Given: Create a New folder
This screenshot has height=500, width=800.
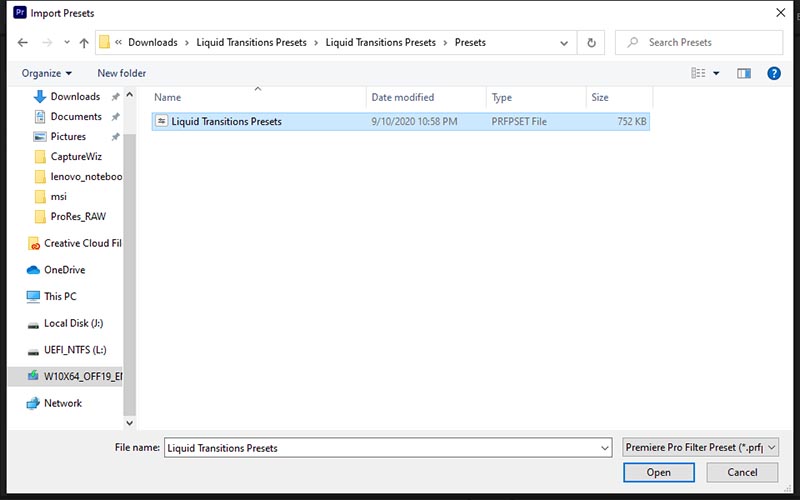Looking at the screenshot, I should tap(121, 73).
